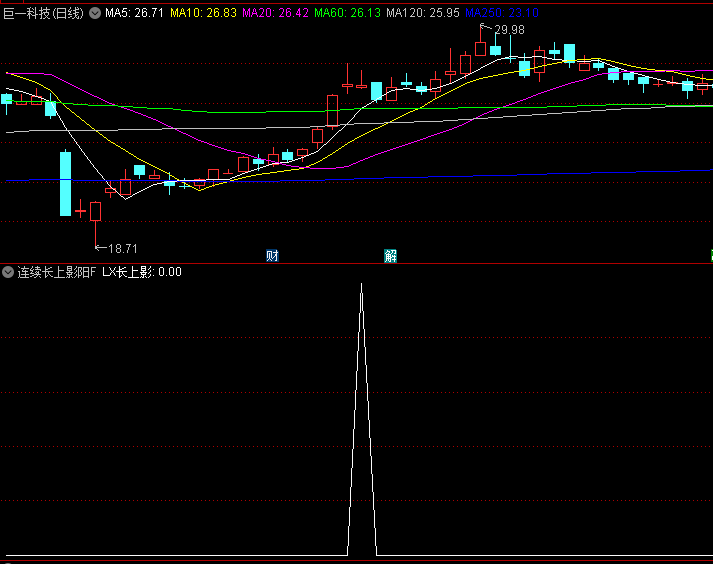This screenshot has height=564, width=713.
Task: Click the first candlestick at the chart's left edge
Action: click(x=7, y=98)
